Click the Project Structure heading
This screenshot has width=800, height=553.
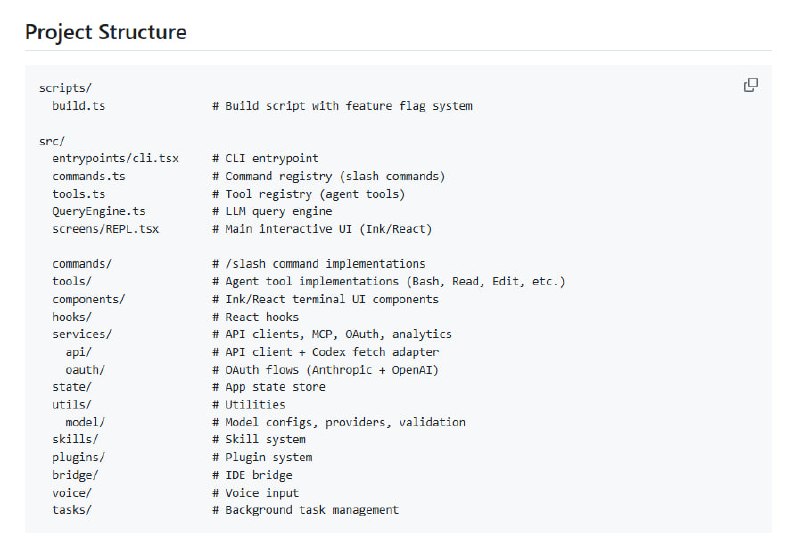click(106, 32)
